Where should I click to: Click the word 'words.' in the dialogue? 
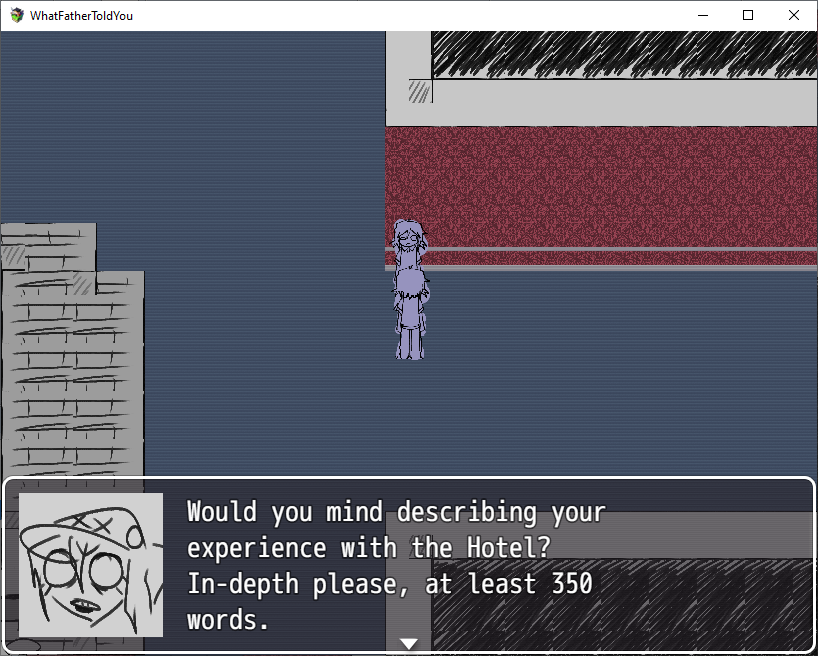click(x=228, y=620)
